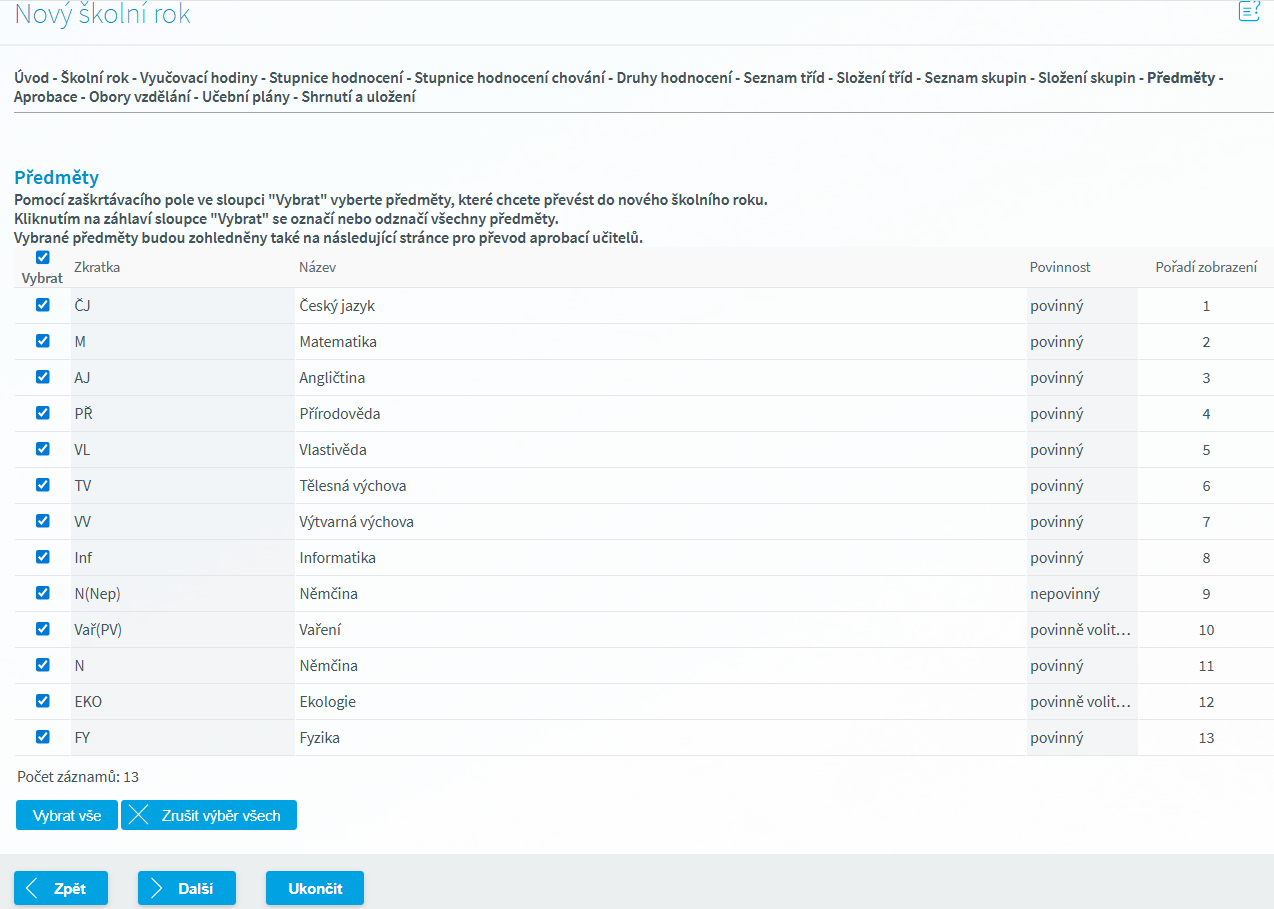Go back with the Zpět button
1274x909 pixels.
(61, 888)
